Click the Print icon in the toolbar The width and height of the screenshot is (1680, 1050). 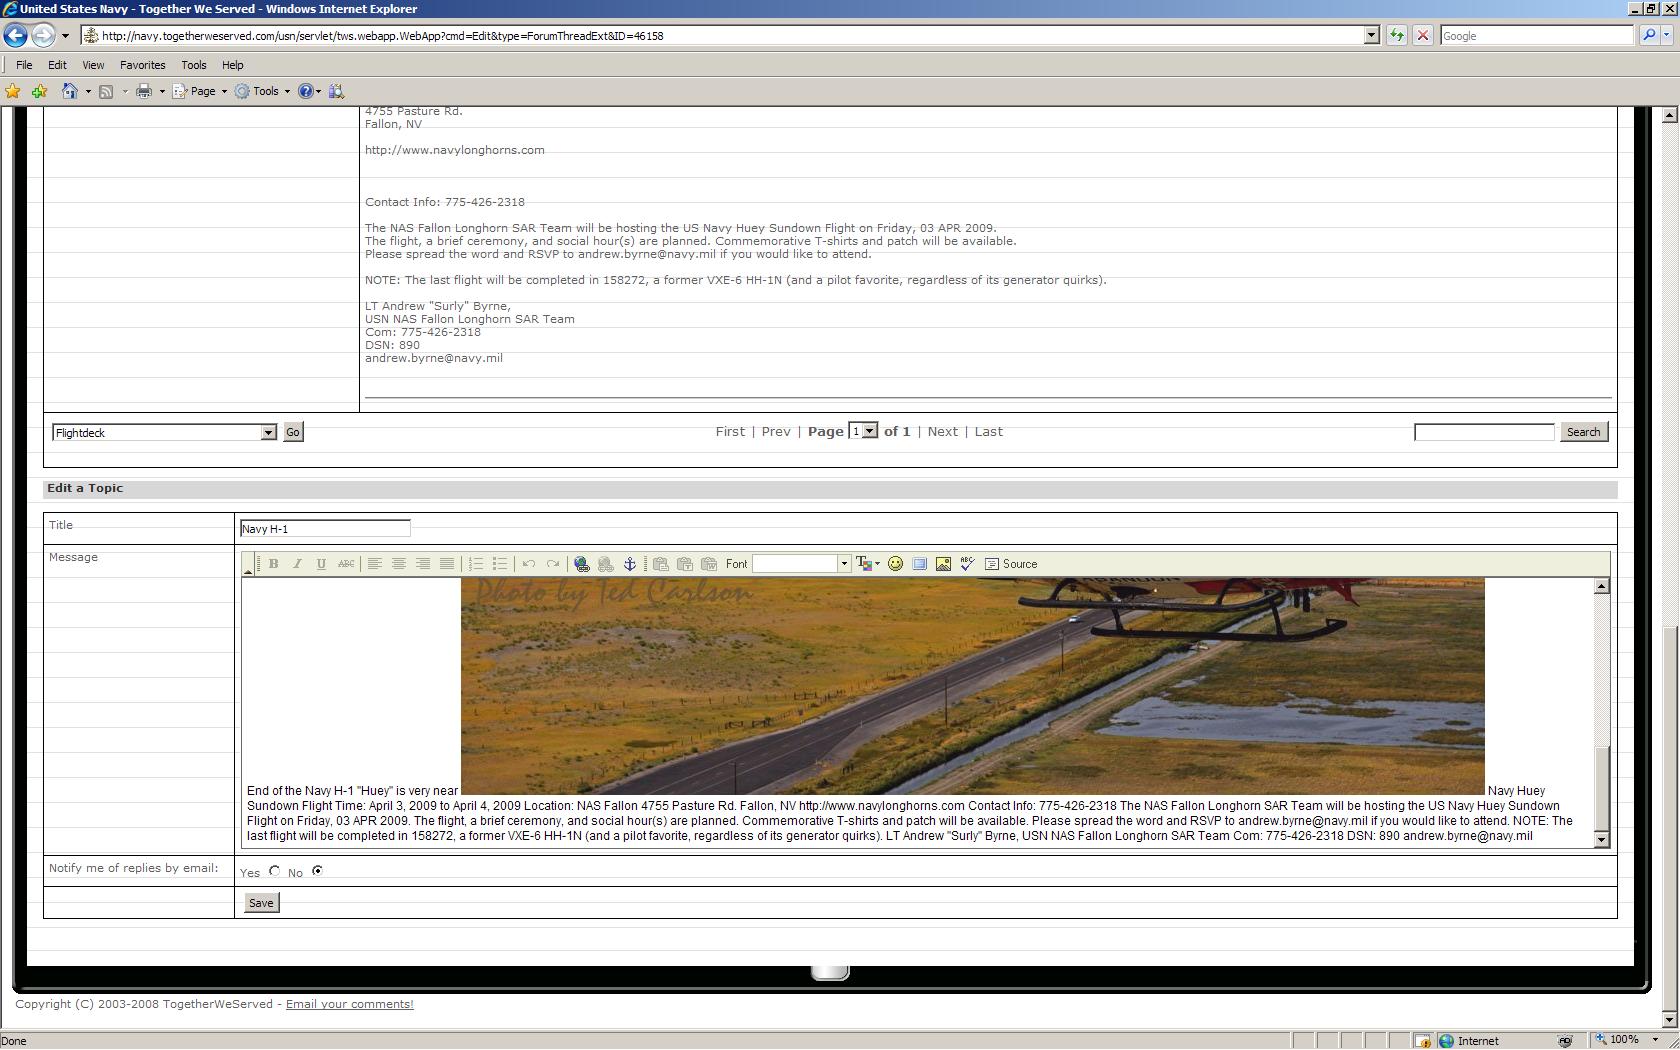pyautogui.click(x=144, y=91)
